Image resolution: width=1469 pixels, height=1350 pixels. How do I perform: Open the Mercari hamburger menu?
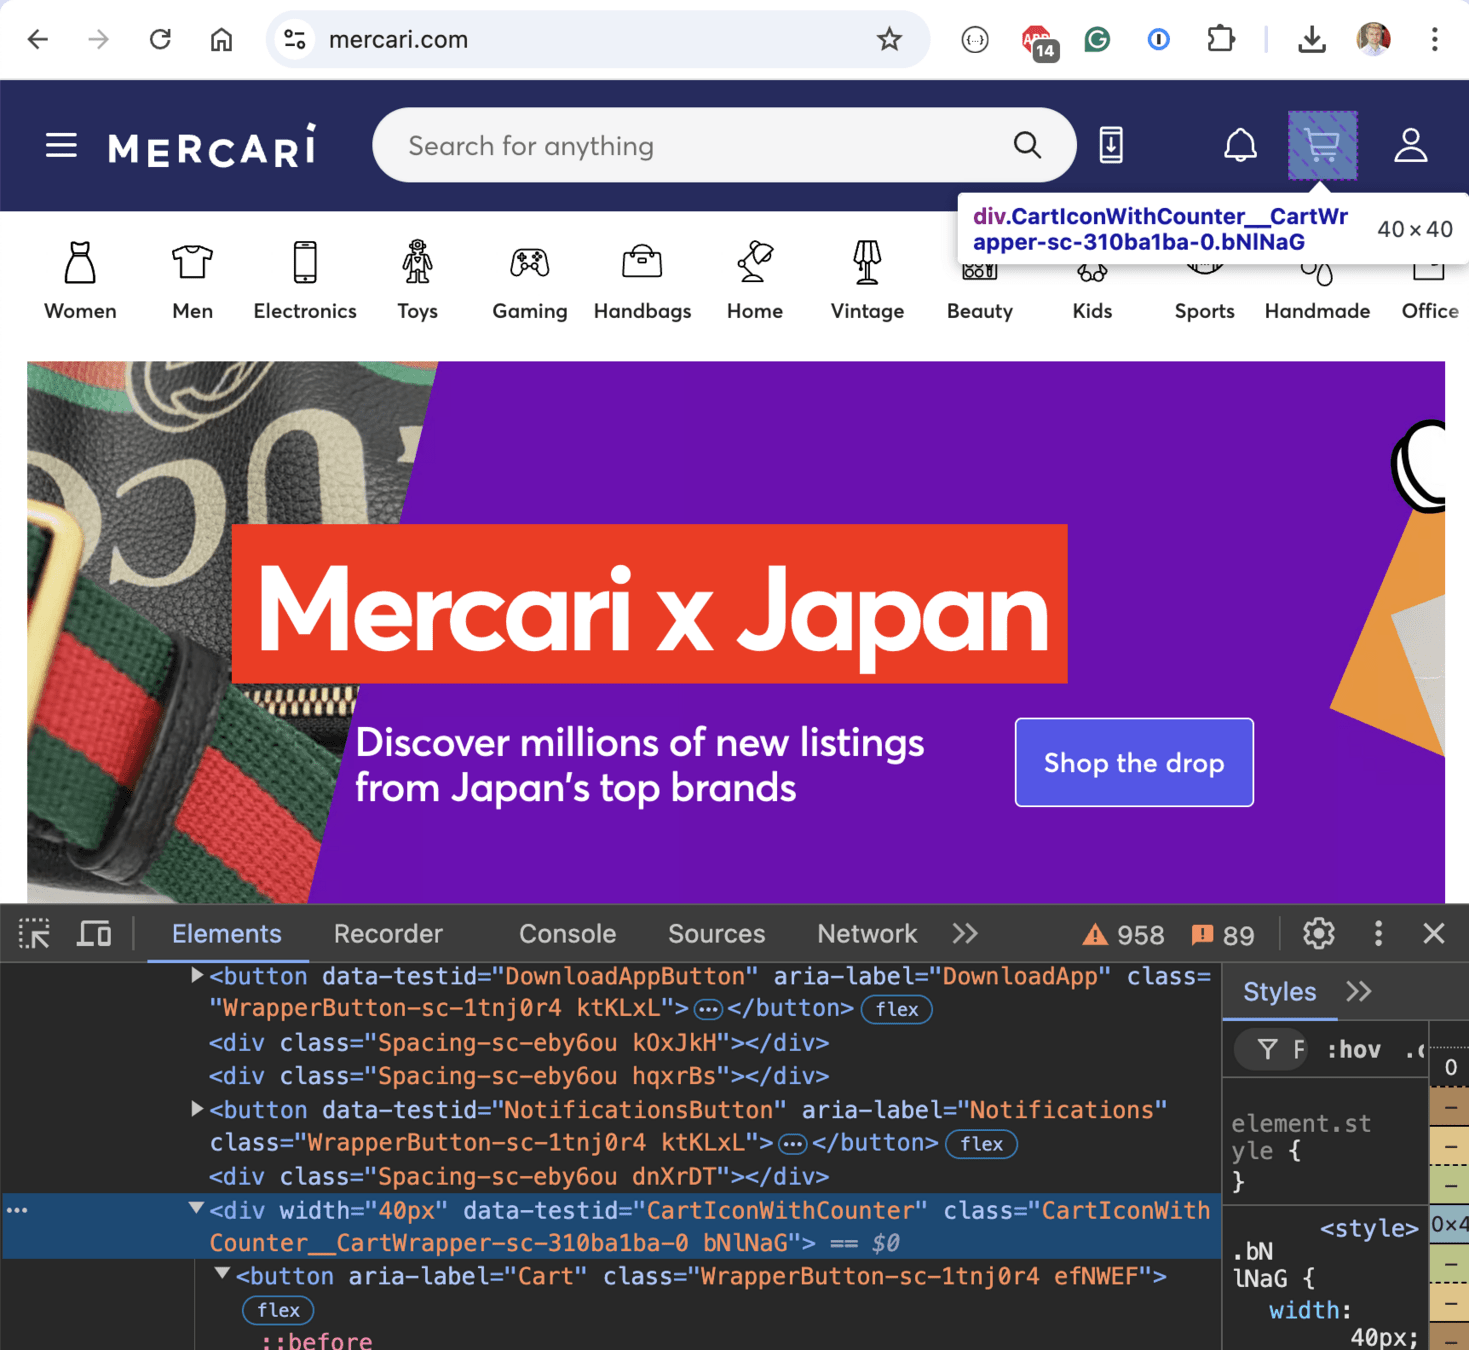click(61, 146)
